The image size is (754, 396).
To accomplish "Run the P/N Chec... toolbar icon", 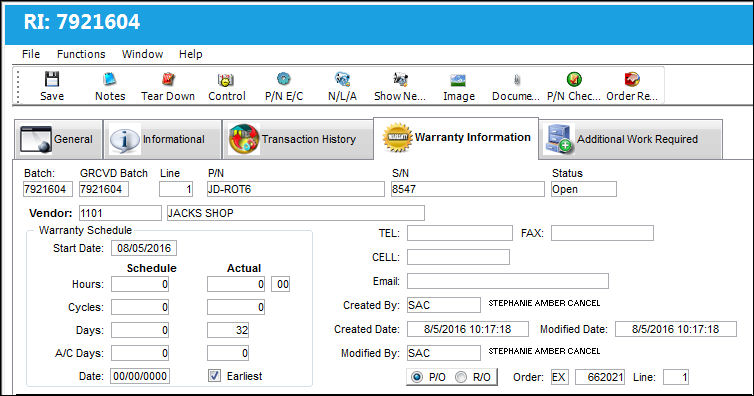I will [x=574, y=79].
